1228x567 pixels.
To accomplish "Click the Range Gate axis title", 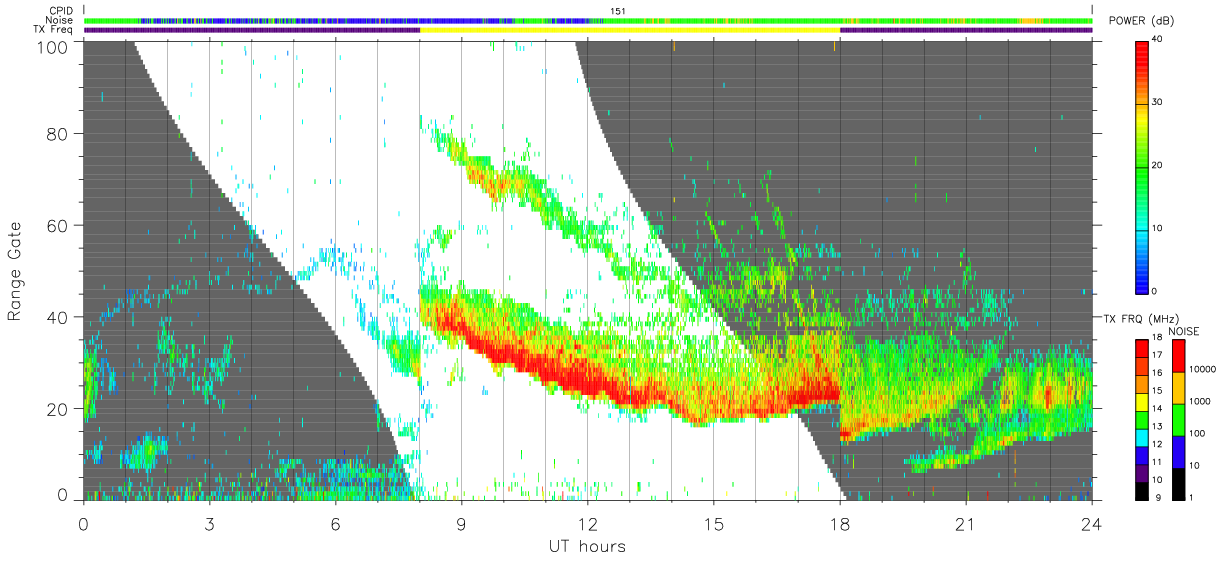I will coord(16,270).
